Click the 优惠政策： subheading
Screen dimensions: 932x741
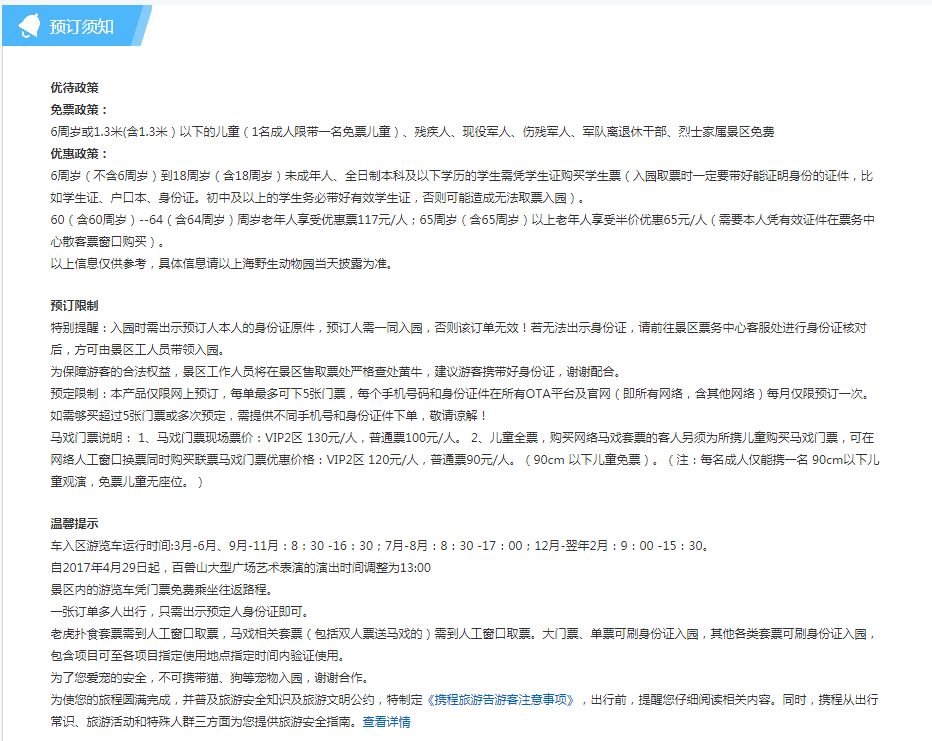(80, 153)
